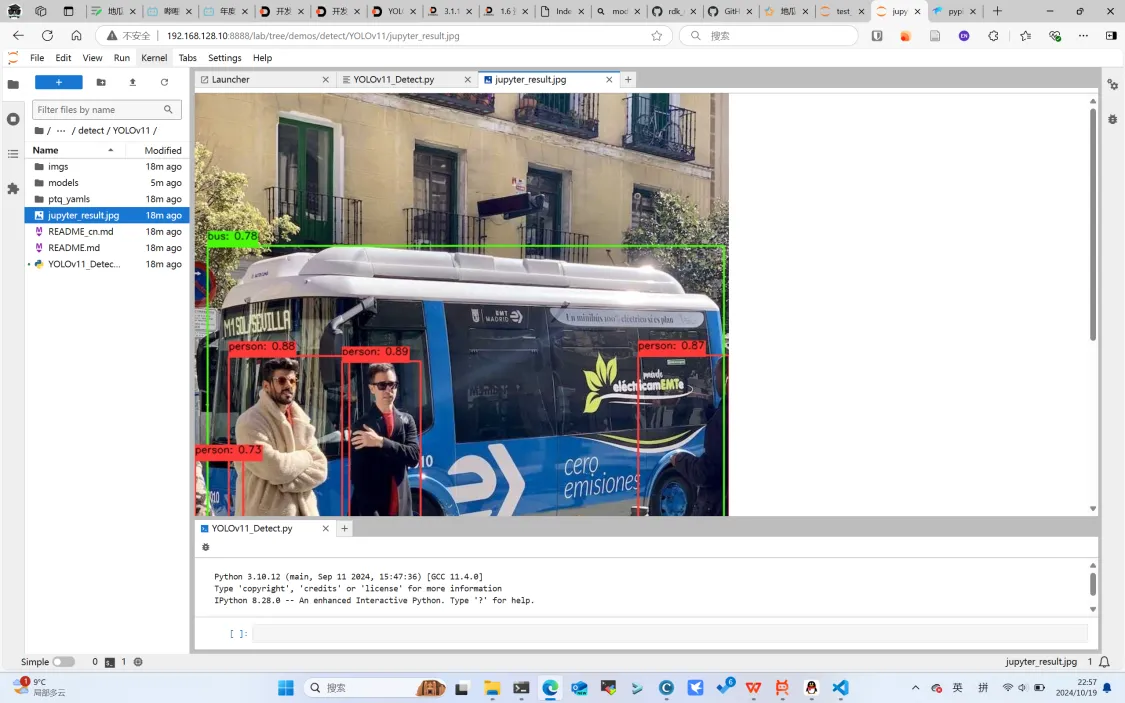Click the browser search box
This screenshot has width=1125, height=703.
[769, 35]
